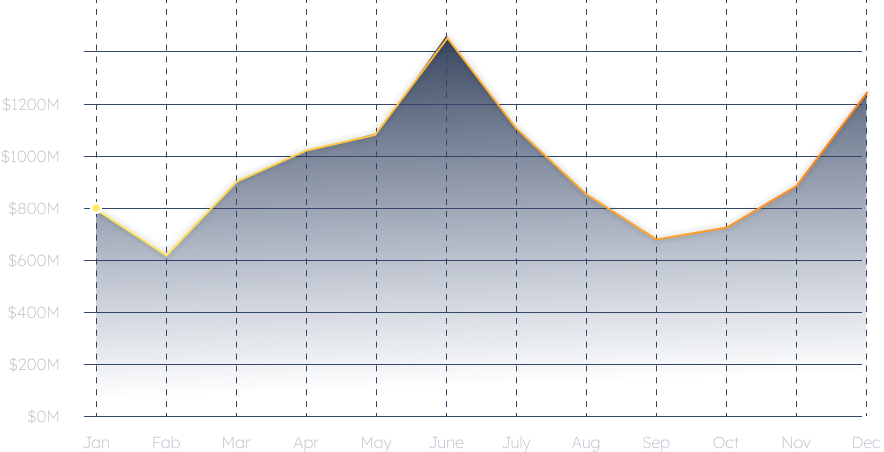Viewport: 884px width, 452px height.
Task: Click the May month label
Action: (x=376, y=443)
